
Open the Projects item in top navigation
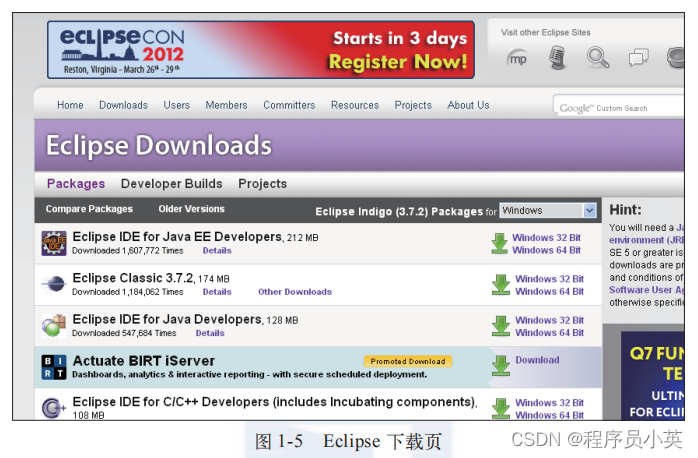click(x=413, y=105)
